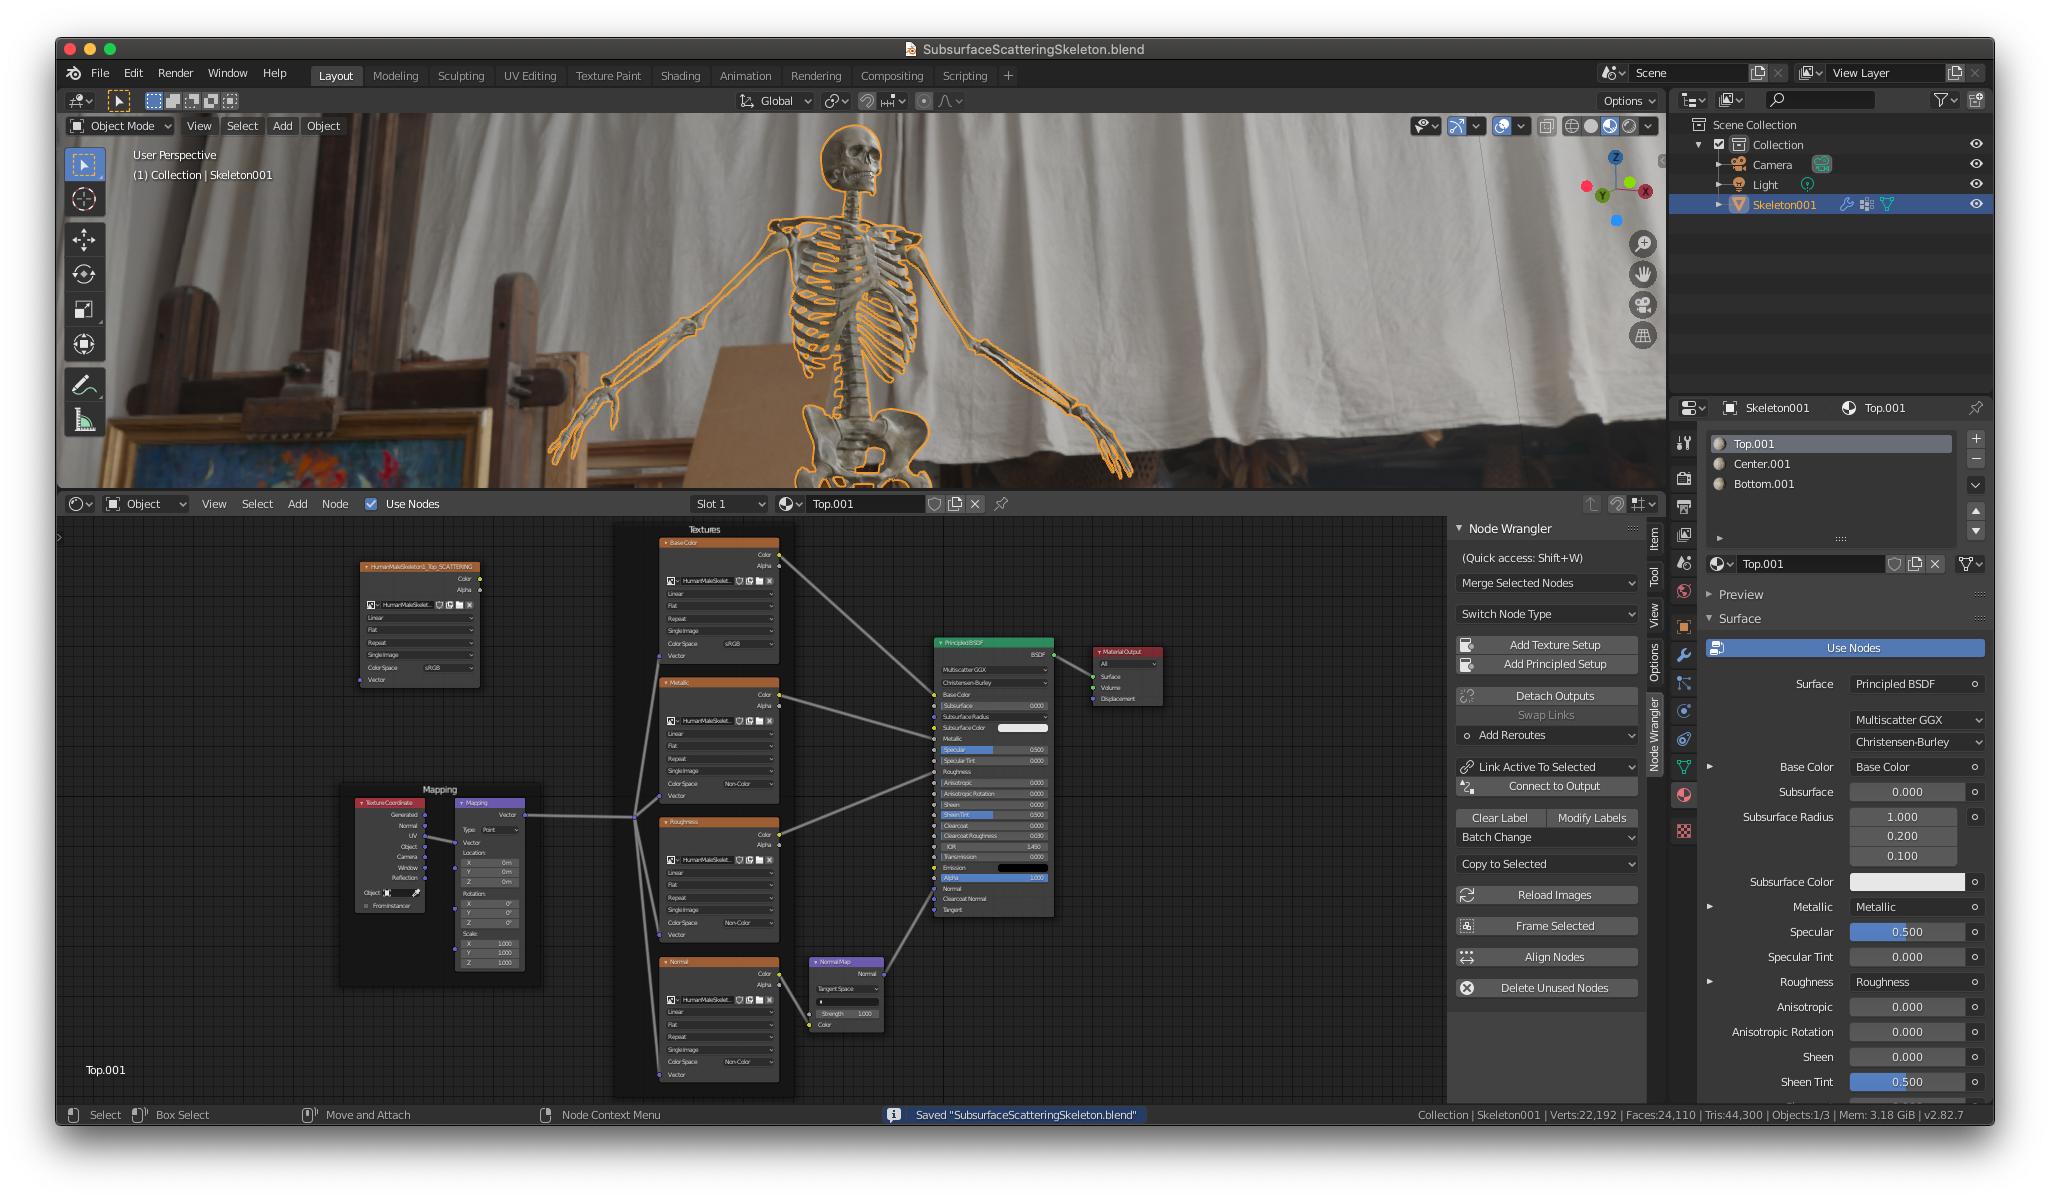
Task: Click the Shading tab in top menu
Action: [678, 73]
